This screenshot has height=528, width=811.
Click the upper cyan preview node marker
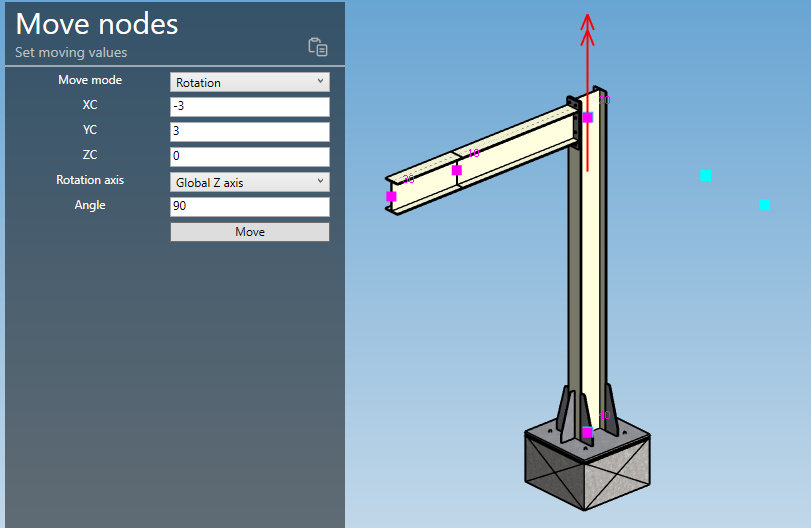[x=705, y=175]
